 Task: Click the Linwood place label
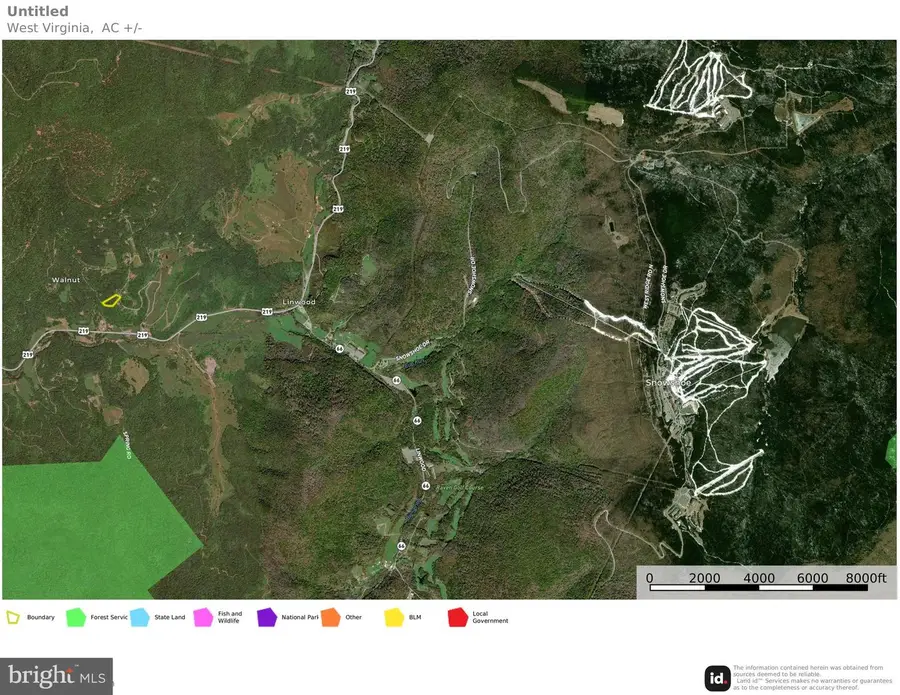pos(298,300)
